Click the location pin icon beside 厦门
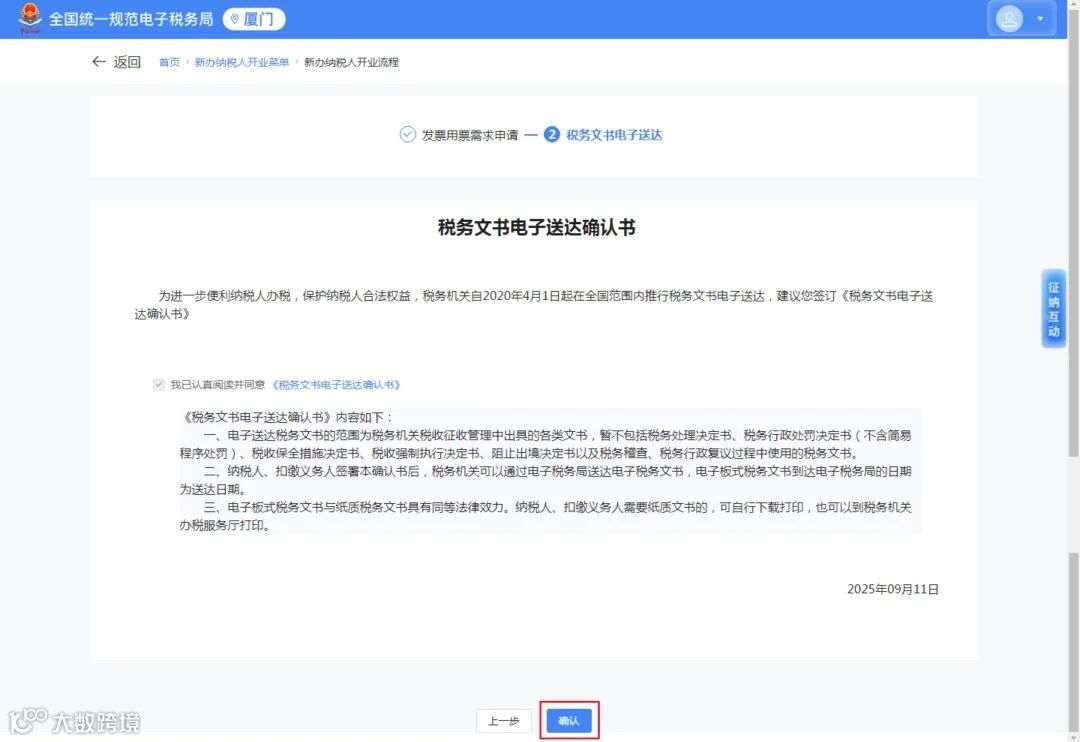Screen dimensions: 1080x742 coord(235,18)
